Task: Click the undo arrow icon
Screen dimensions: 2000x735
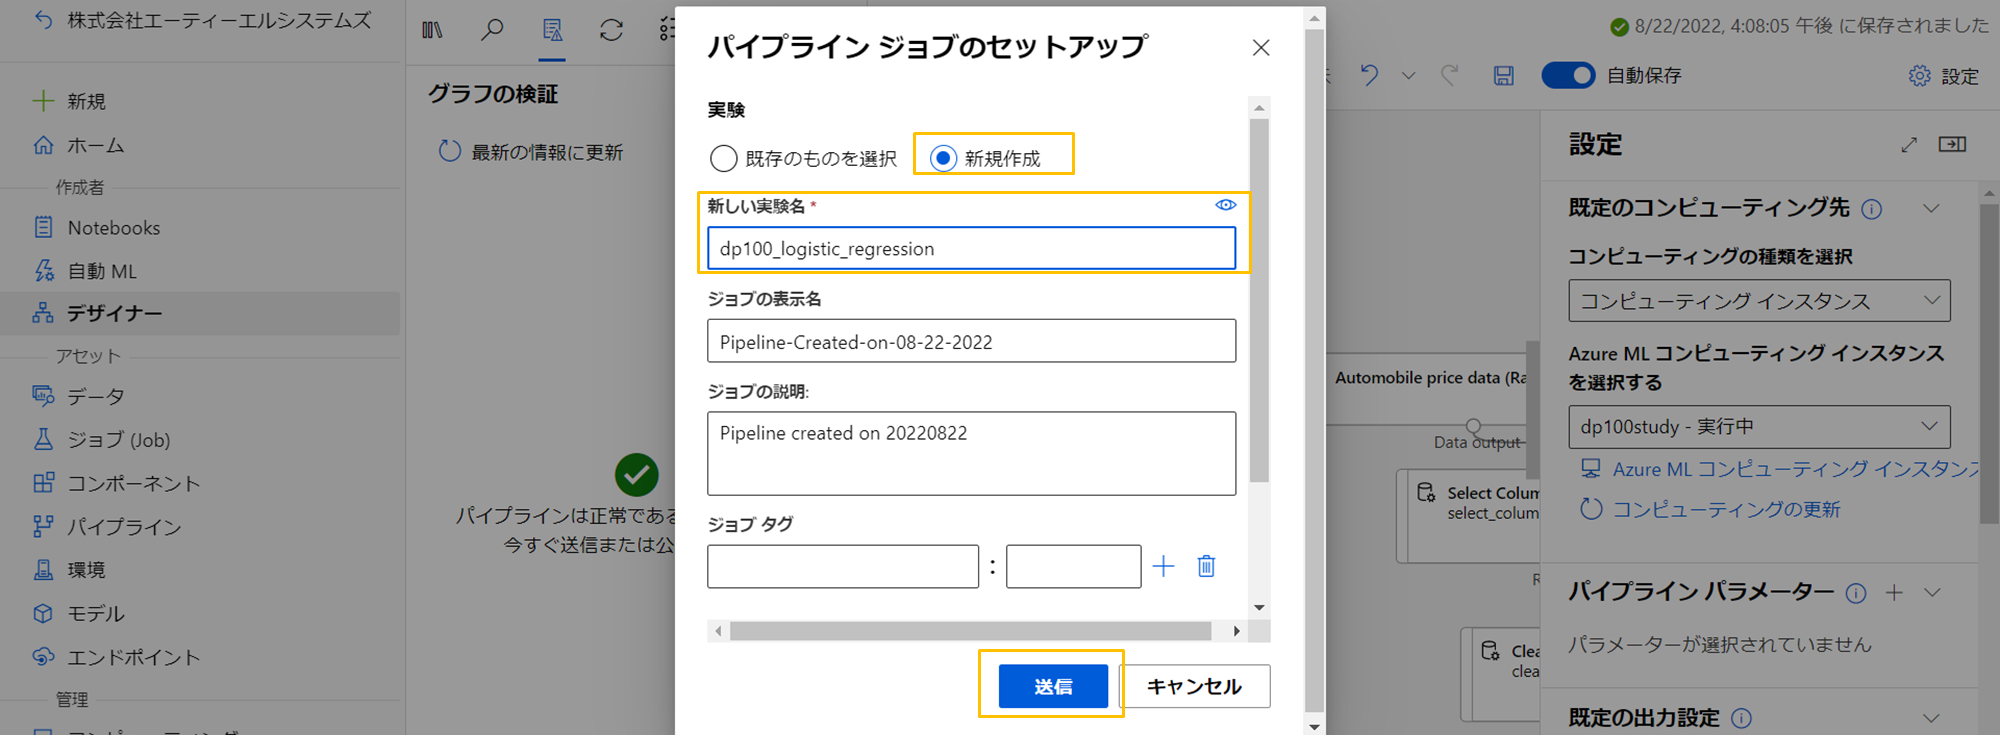Action: (x=1369, y=75)
